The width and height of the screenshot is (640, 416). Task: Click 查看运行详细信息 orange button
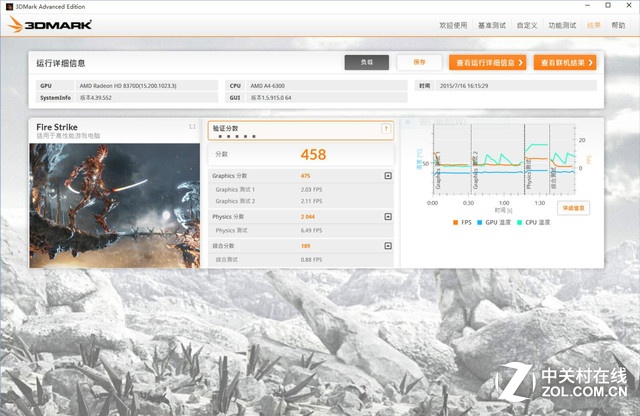(487, 62)
